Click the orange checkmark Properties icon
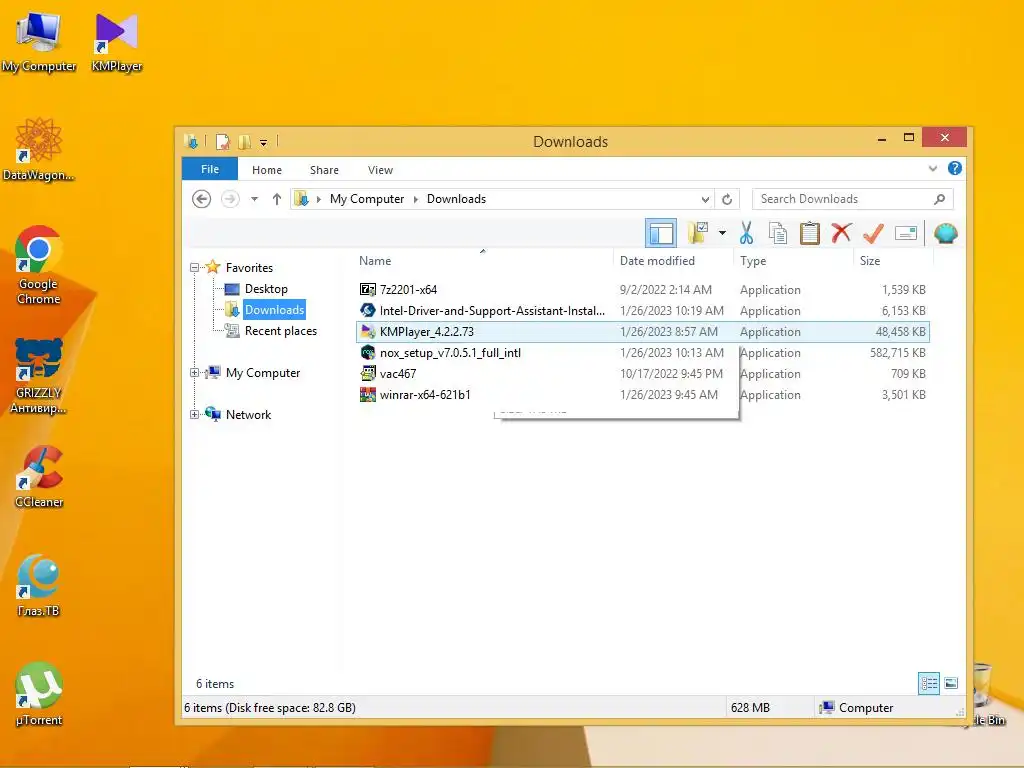Image resolution: width=1024 pixels, height=768 pixels. pos(873,232)
